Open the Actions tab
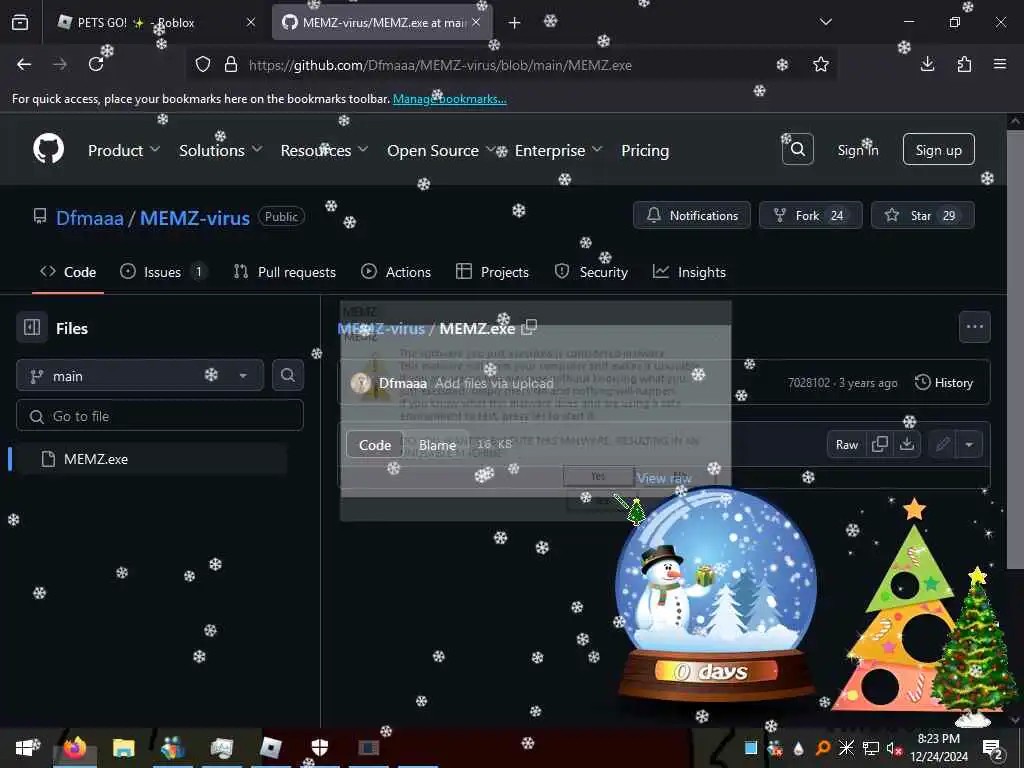 (x=396, y=272)
